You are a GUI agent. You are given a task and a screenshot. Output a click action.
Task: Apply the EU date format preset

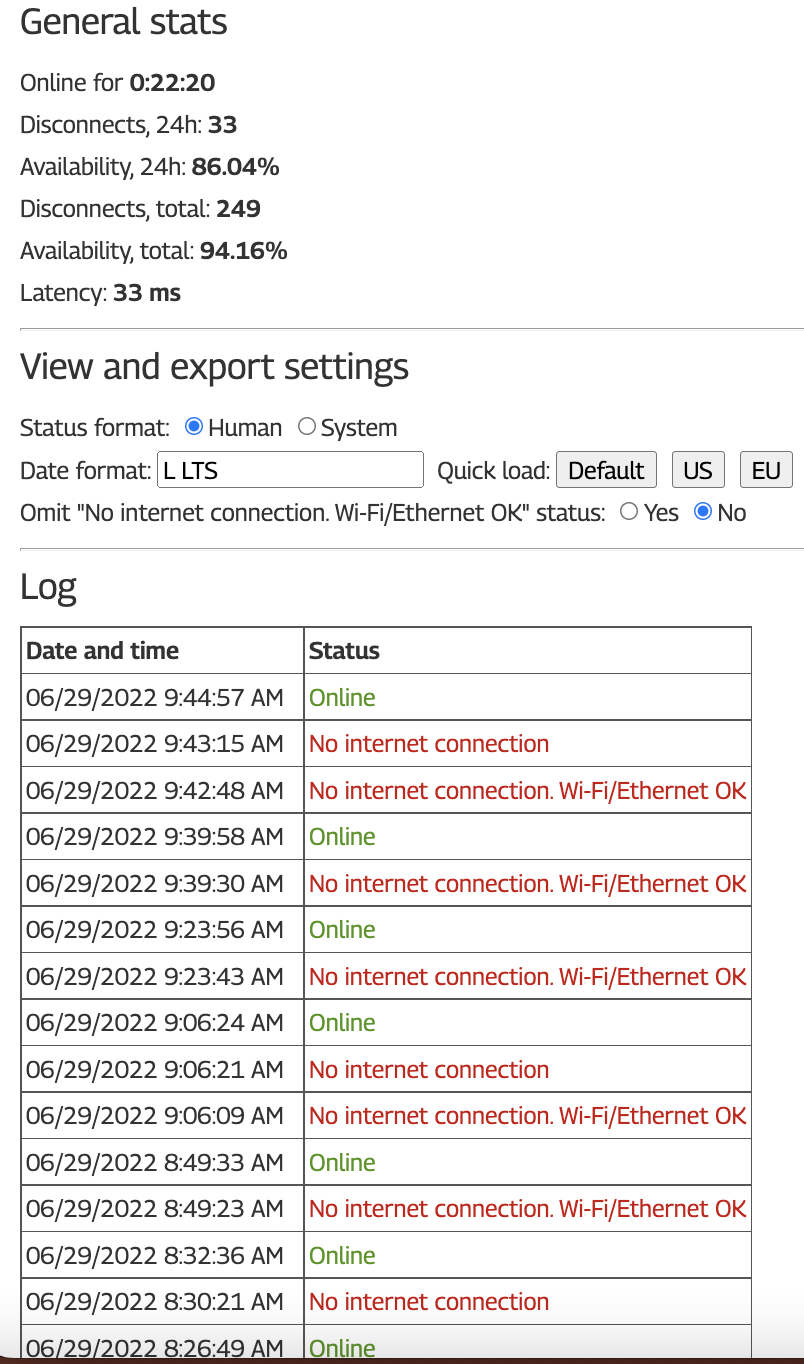pyautogui.click(x=766, y=469)
